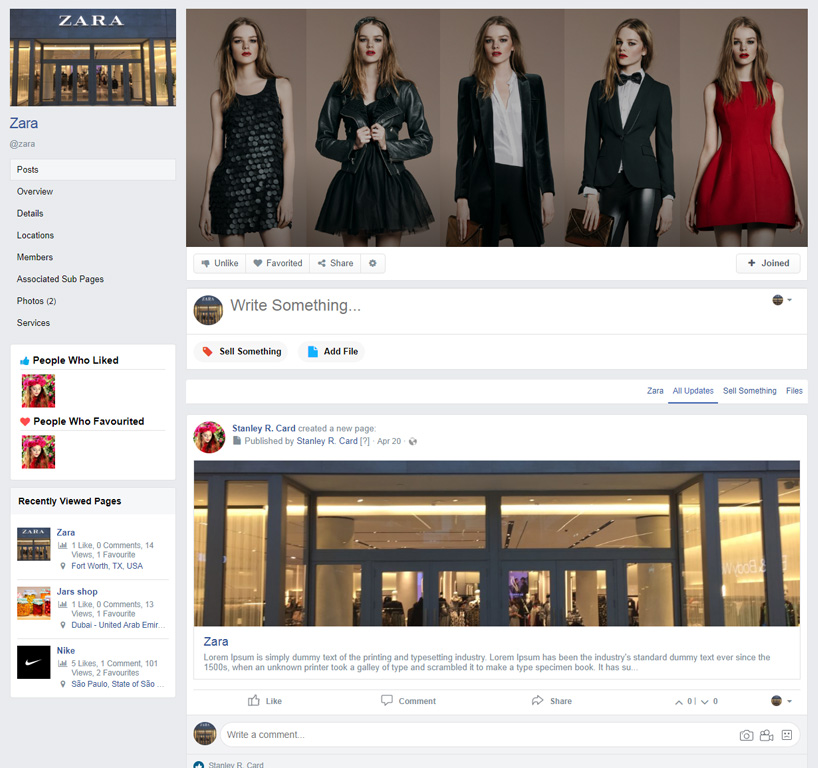Click the Write a comment input field

(470, 735)
